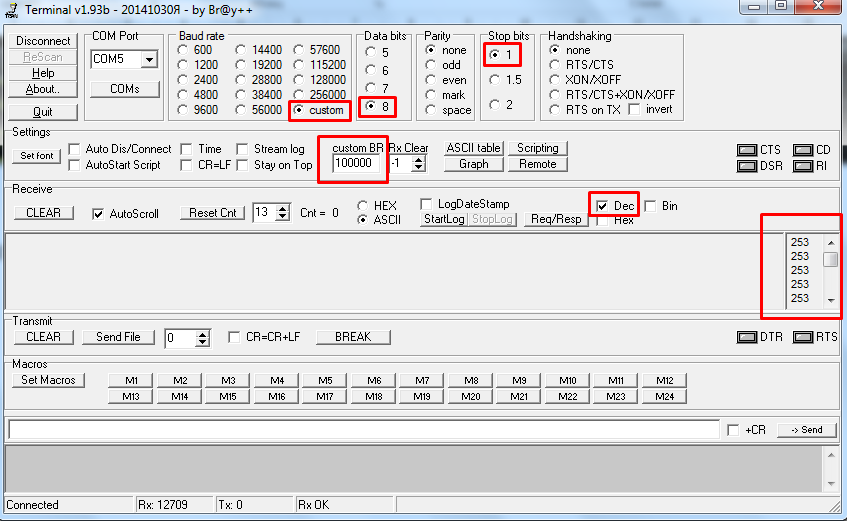Increase the transmit delay spinner value
847x521 pixels.
point(203,335)
